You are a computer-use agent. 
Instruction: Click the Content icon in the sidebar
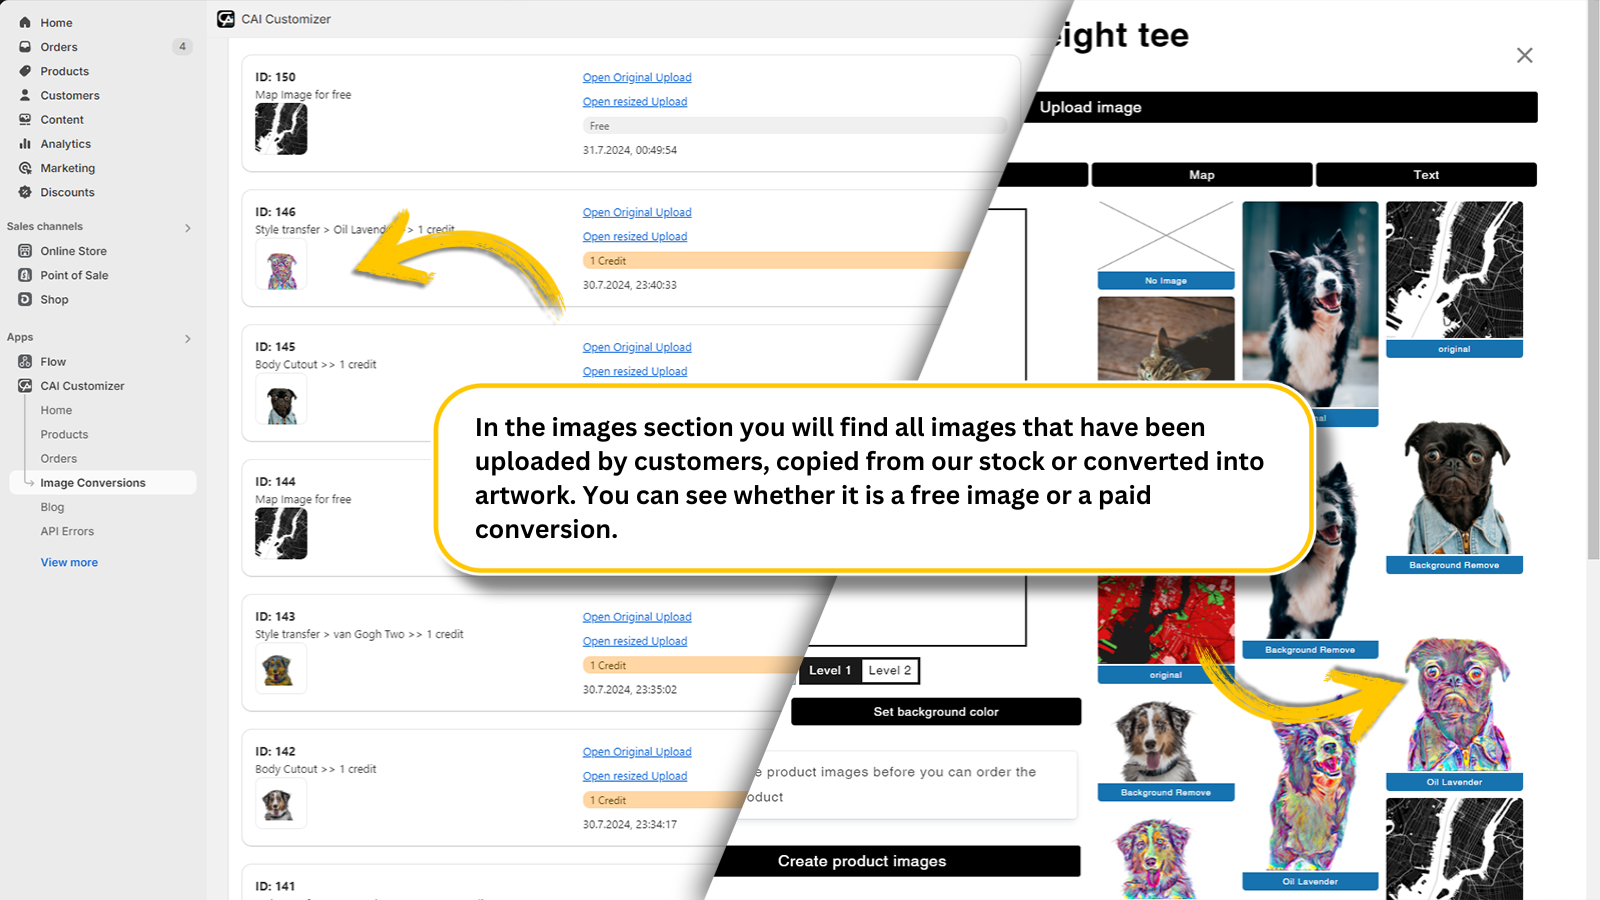point(25,119)
